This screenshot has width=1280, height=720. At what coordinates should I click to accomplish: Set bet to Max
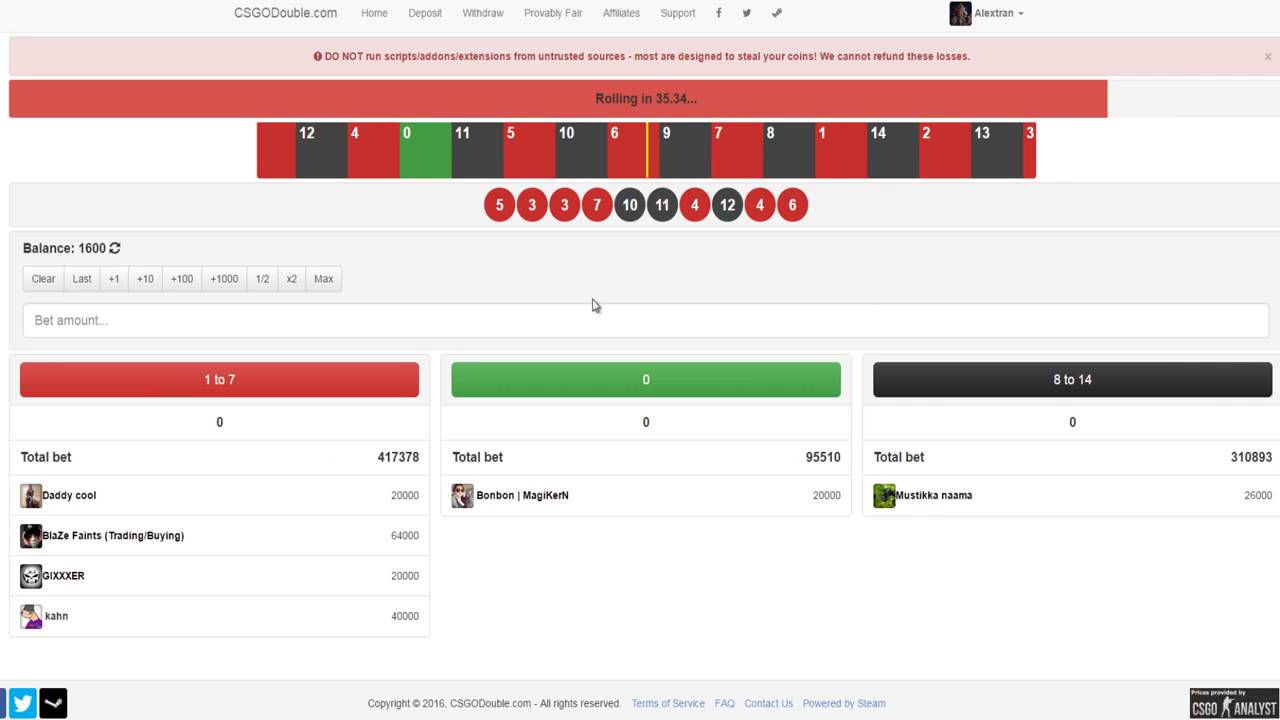[323, 279]
